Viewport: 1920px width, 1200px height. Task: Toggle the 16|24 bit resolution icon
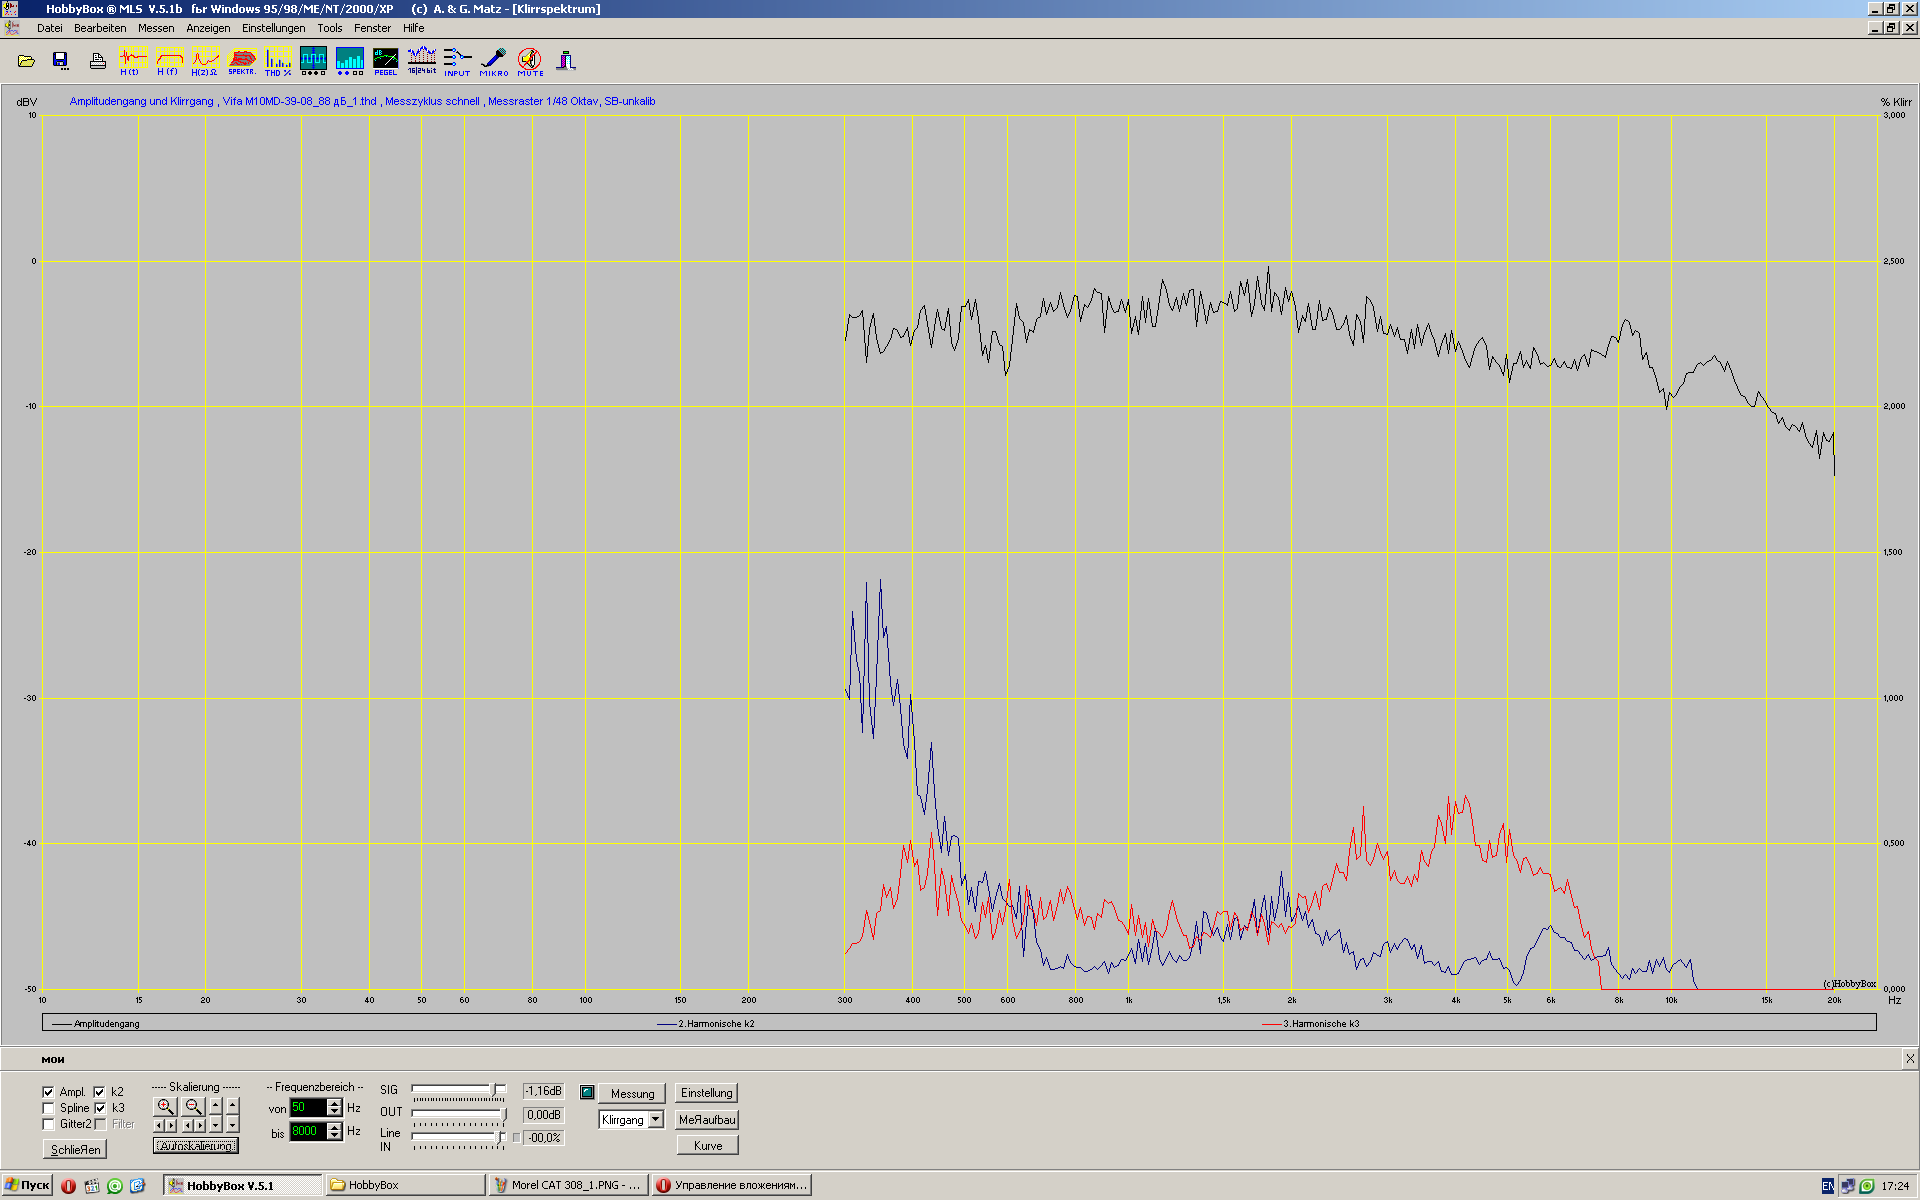[421, 61]
